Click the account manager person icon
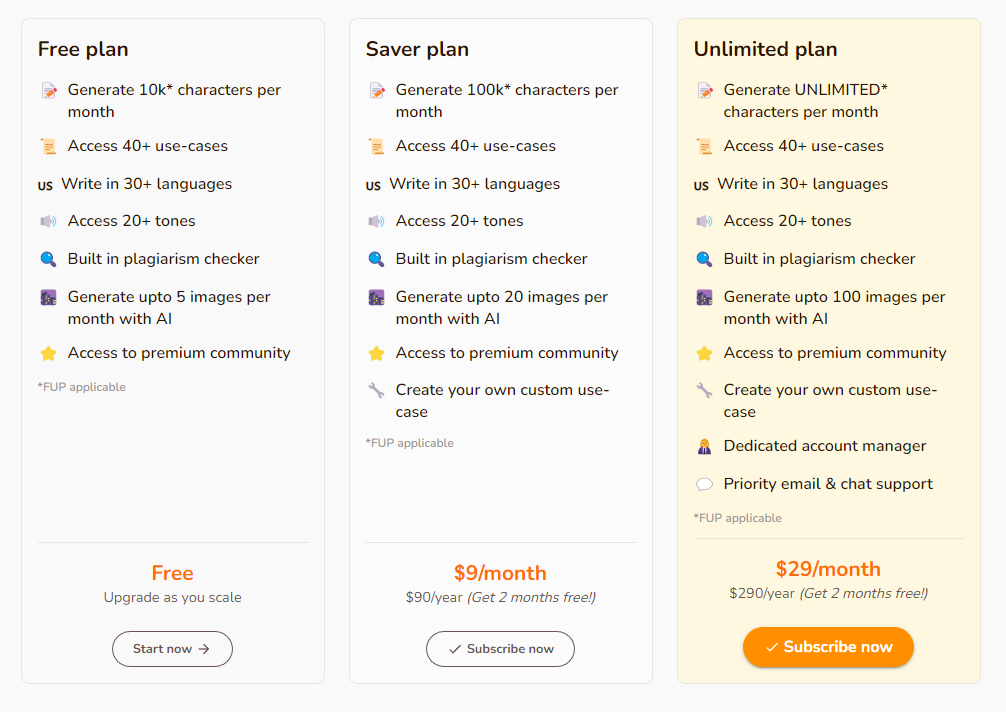The image size is (1006, 712). coord(704,446)
